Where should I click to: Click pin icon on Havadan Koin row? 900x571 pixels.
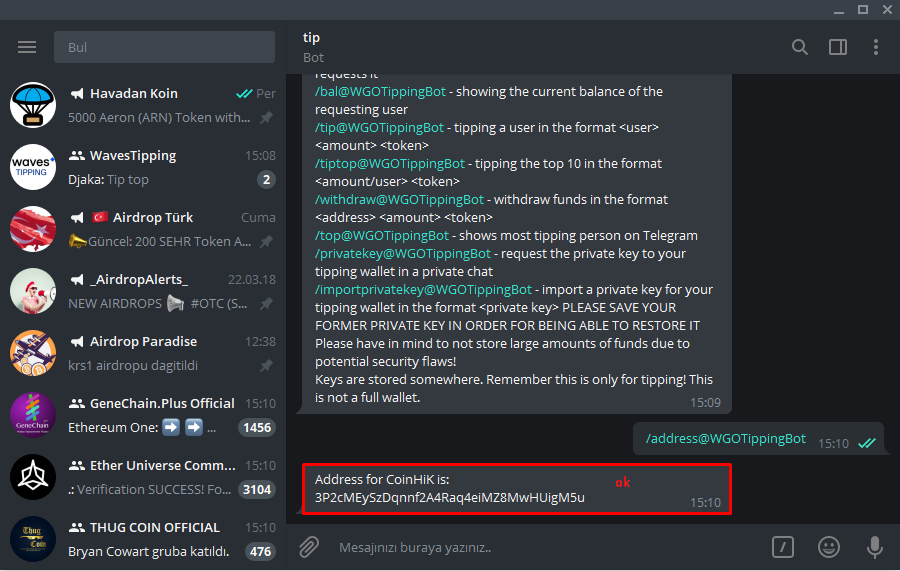[266, 118]
